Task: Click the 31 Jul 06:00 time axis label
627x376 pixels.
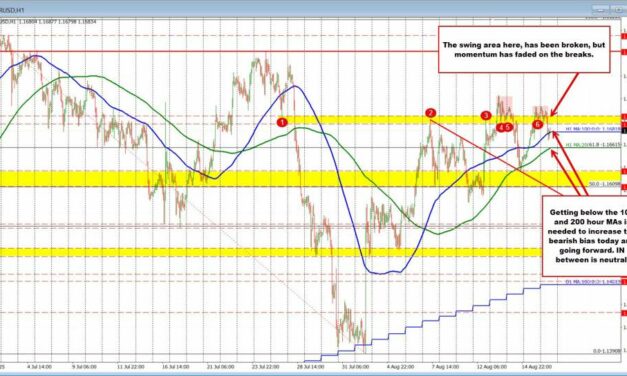Action: pos(355,366)
